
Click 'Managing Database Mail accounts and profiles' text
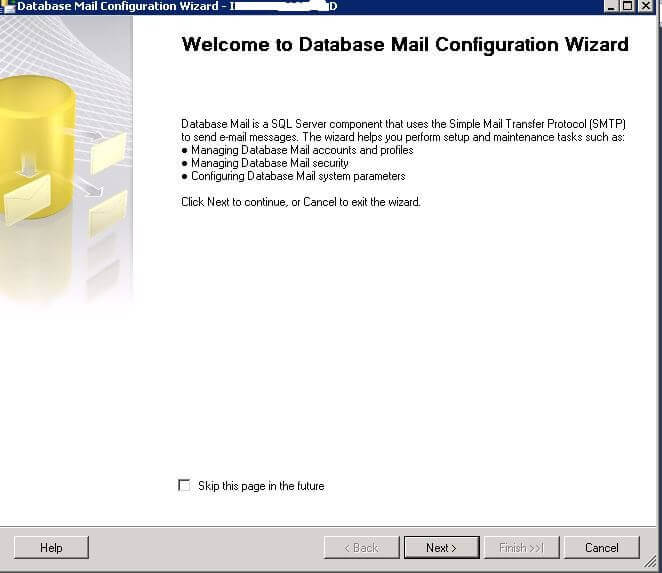tap(302, 150)
